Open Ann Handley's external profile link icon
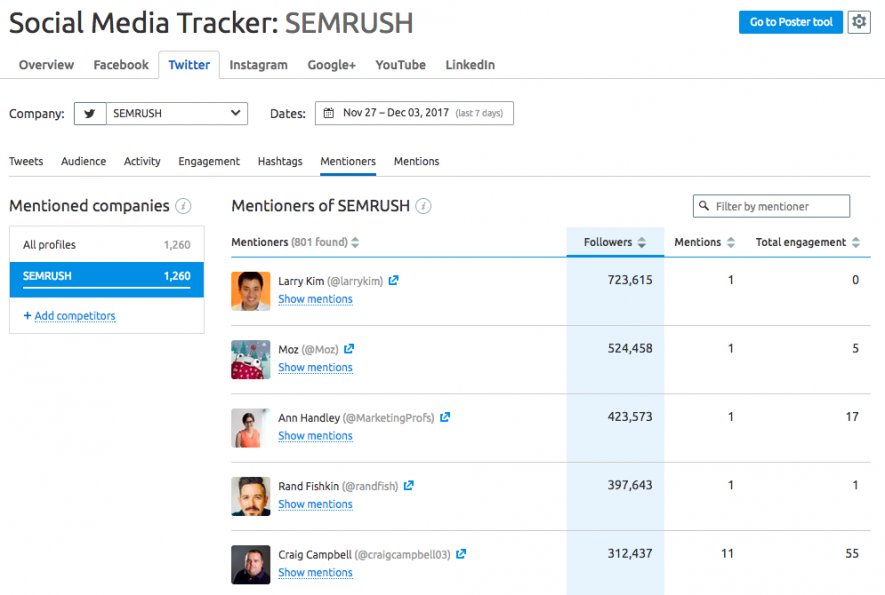 (445, 417)
